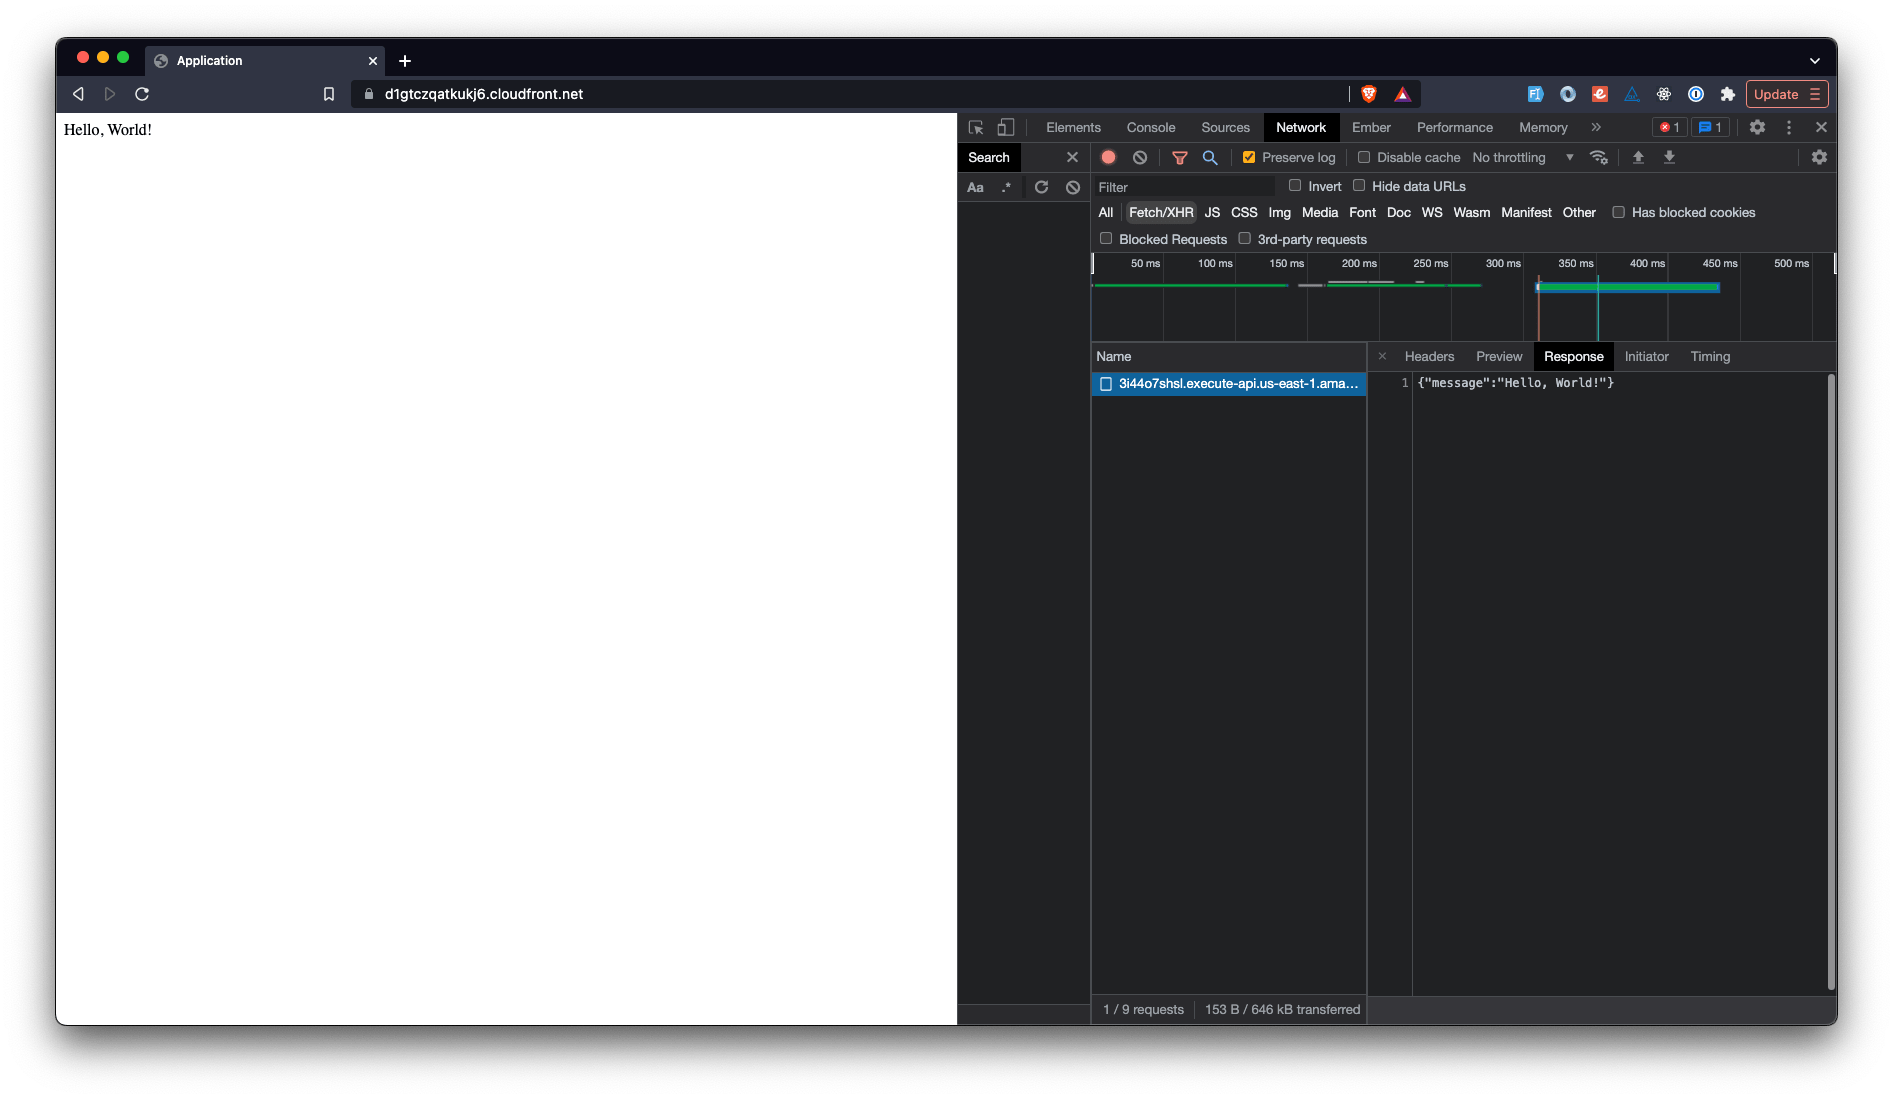The image size is (1893, 1099).
Task: Select the execute-api request in Name column
Action: point(1229,383)
